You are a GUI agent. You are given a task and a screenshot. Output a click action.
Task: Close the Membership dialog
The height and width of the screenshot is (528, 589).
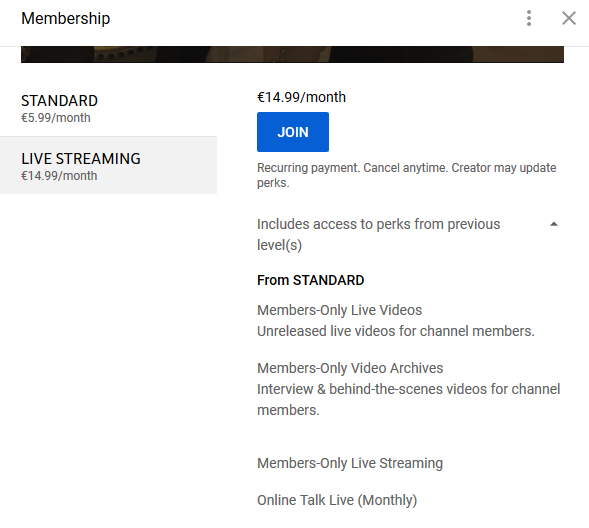pyautogui.click(x=569, y=18)
